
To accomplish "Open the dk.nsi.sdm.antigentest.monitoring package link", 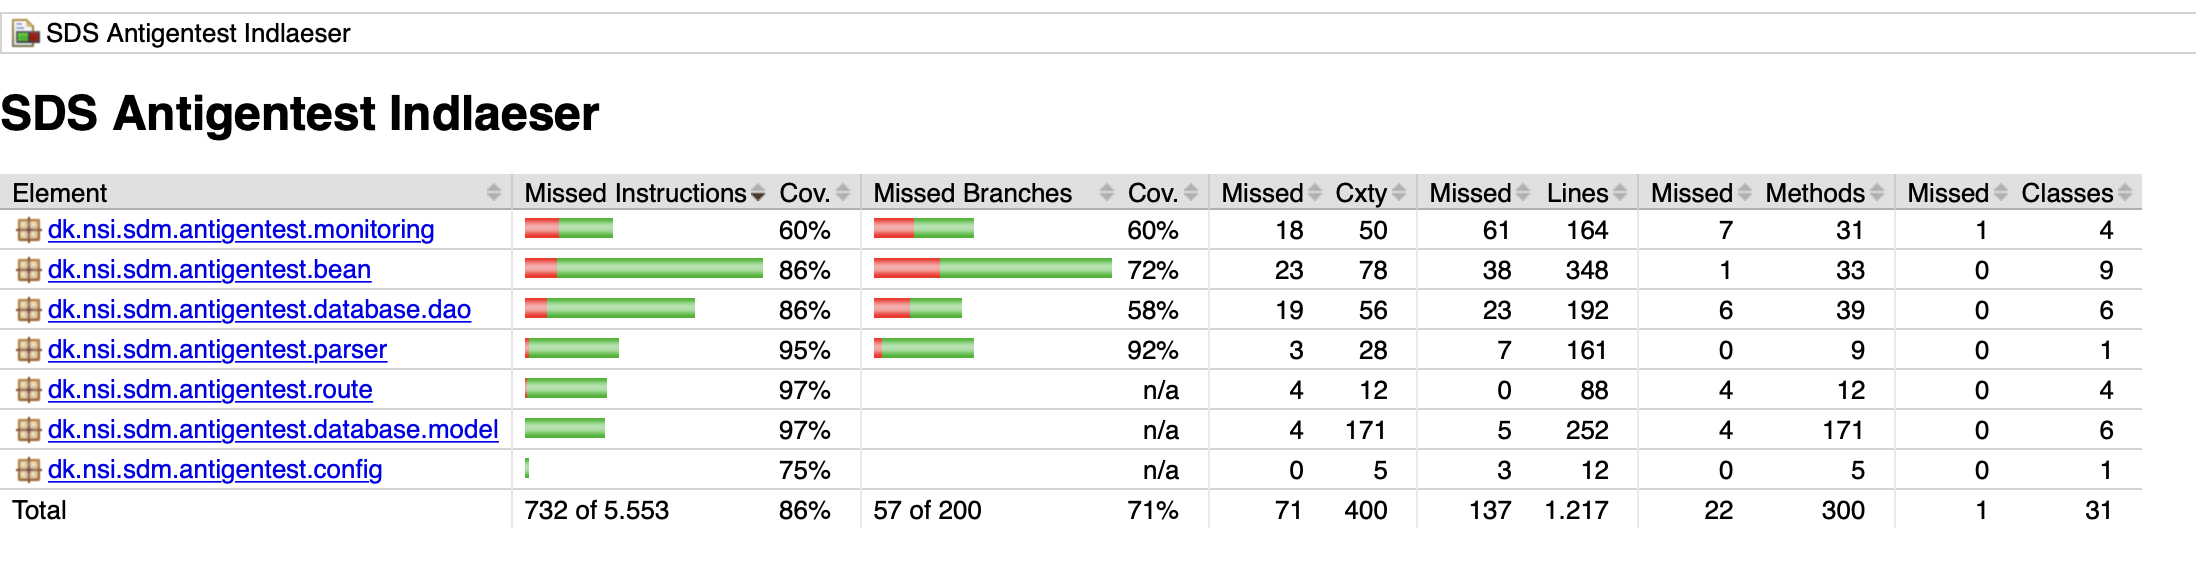I will 241,230.
